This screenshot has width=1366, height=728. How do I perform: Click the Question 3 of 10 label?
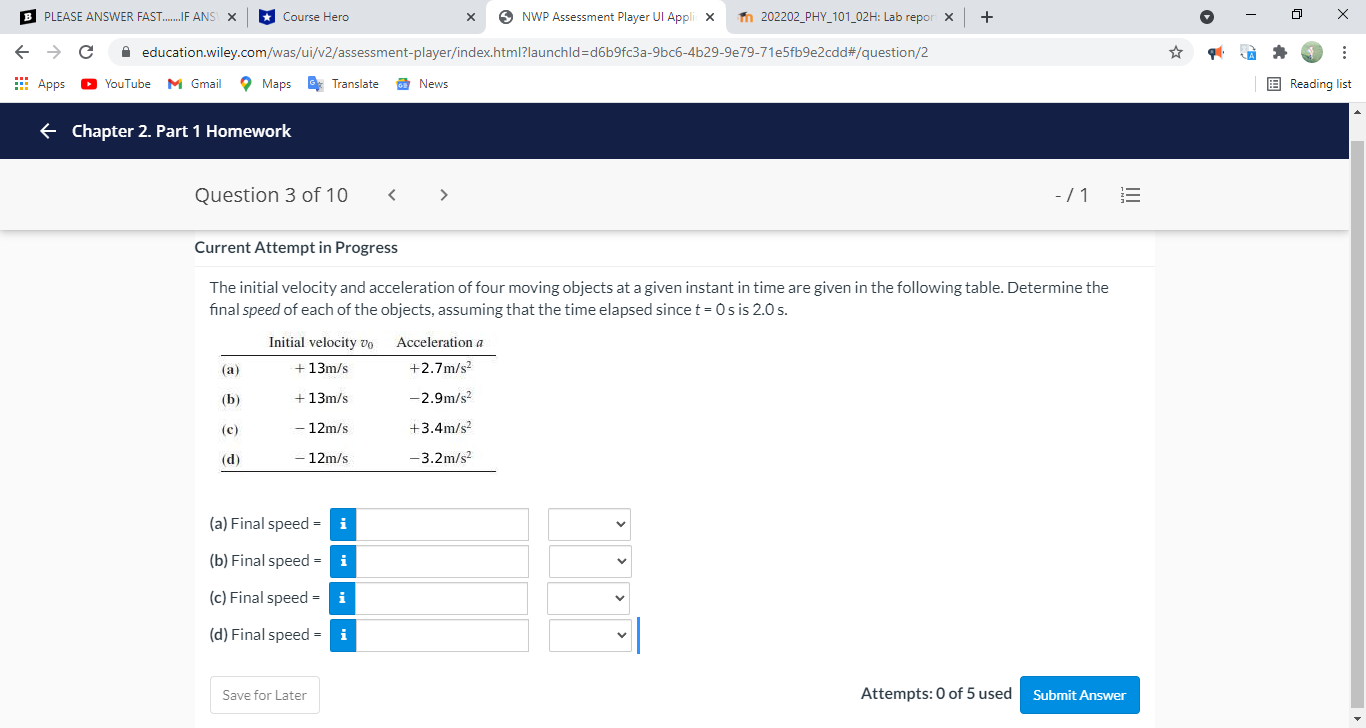pos(271,195)
